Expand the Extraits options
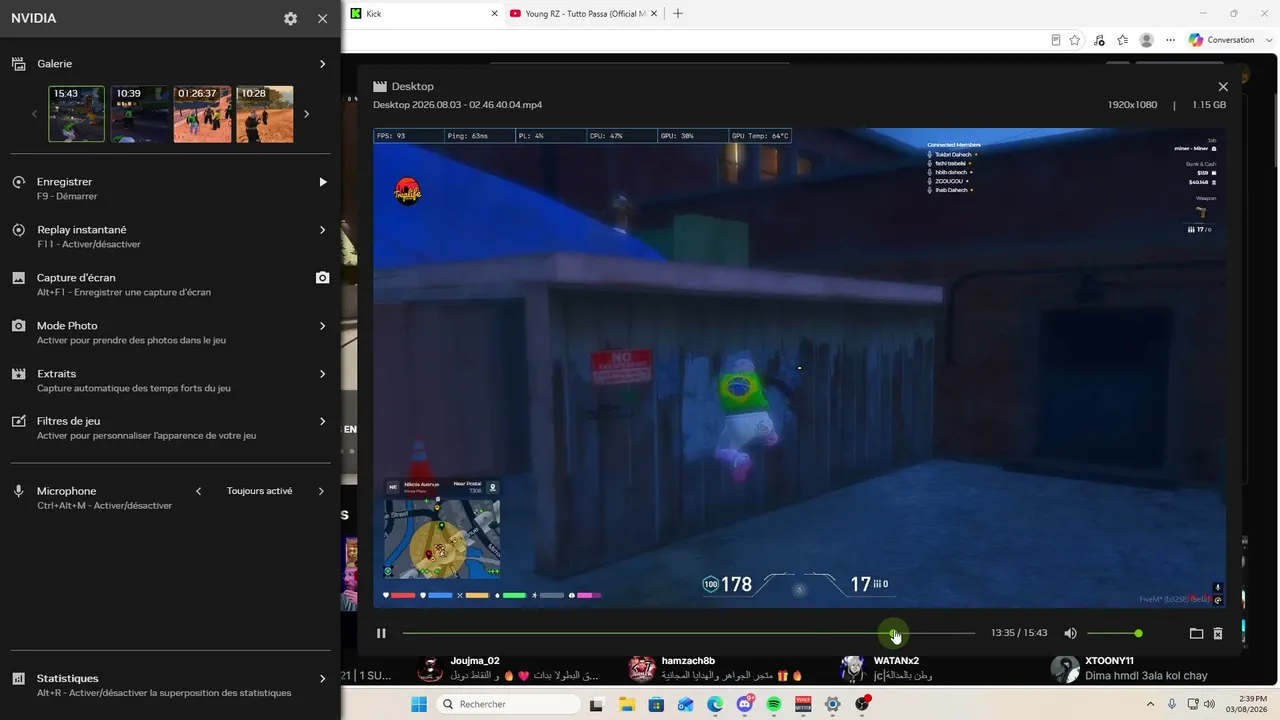Viewport: 1280px width, 720px height. tap(322, 374)
